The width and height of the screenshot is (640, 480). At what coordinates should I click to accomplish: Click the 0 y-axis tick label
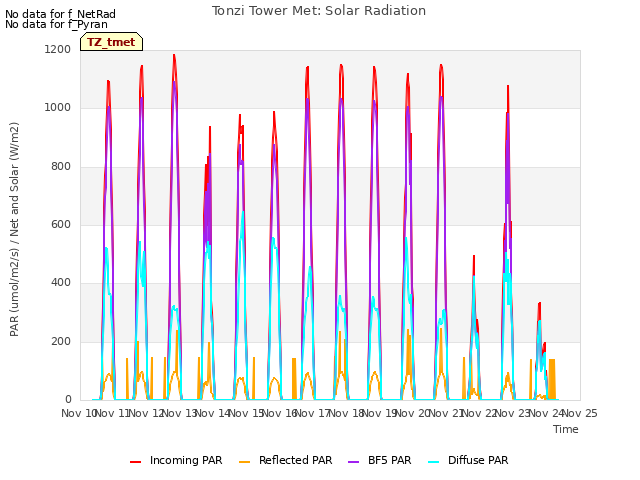click(x=68, y=399)
